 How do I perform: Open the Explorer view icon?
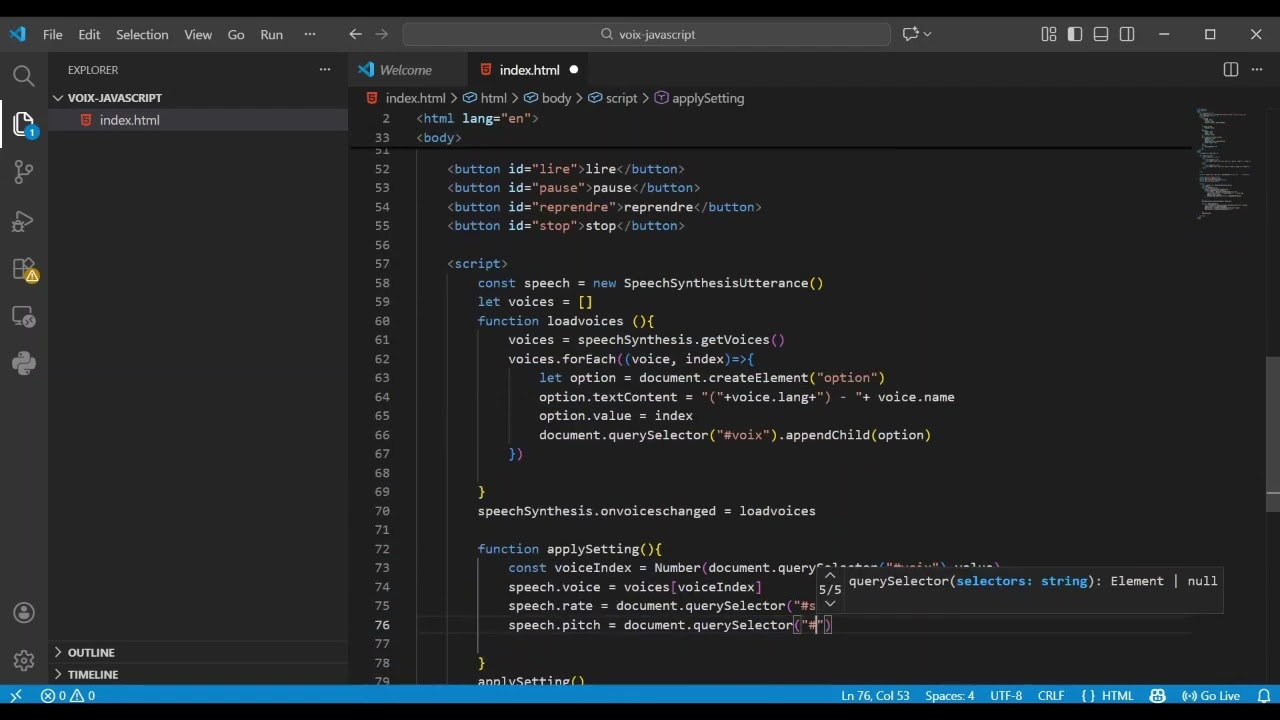pos(24,123)
